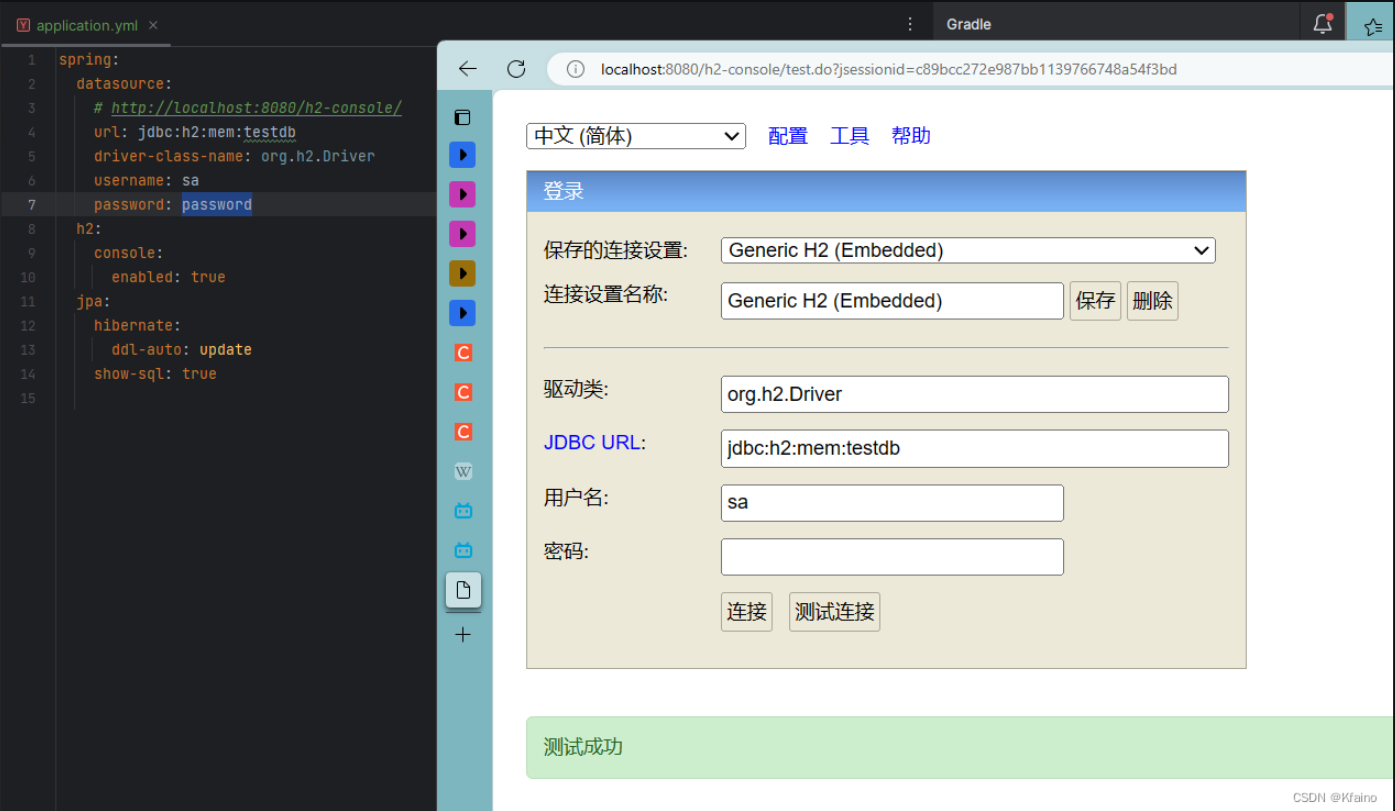Click the 'spring' key on line 1

click(85, 60)
